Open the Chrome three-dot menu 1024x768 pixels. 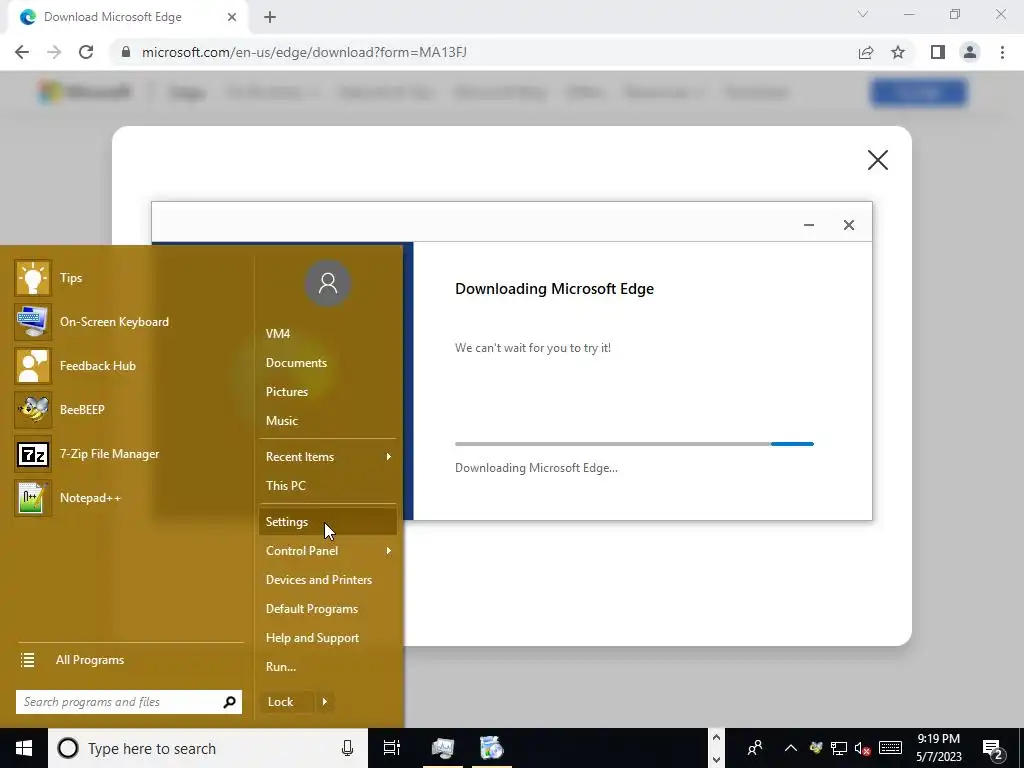point(1002,52)
